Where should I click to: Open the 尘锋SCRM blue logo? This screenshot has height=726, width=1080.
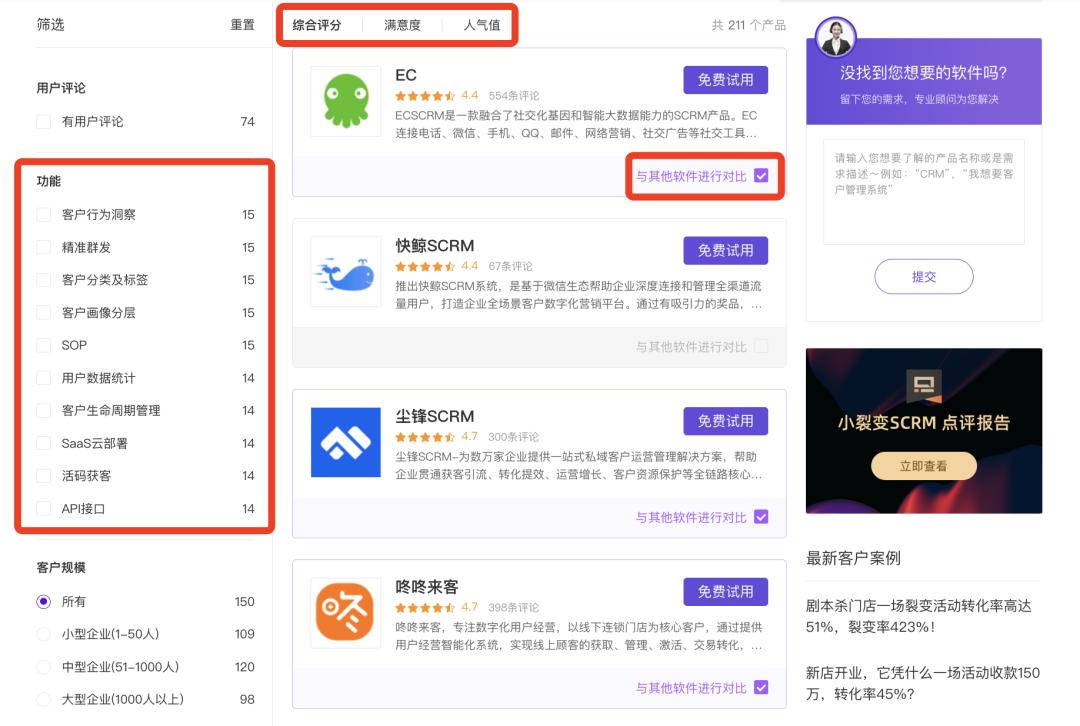point(346,442)
